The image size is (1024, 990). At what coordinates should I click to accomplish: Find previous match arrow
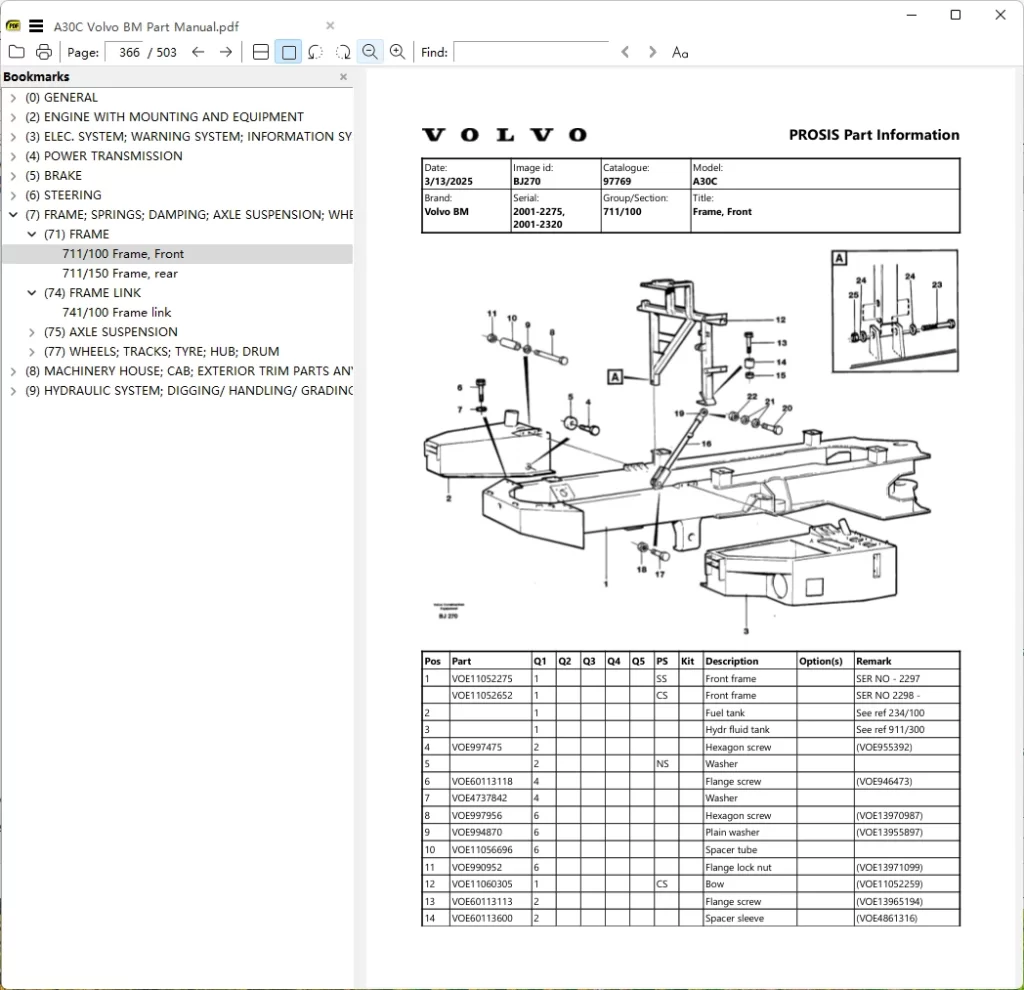[625, 52]
